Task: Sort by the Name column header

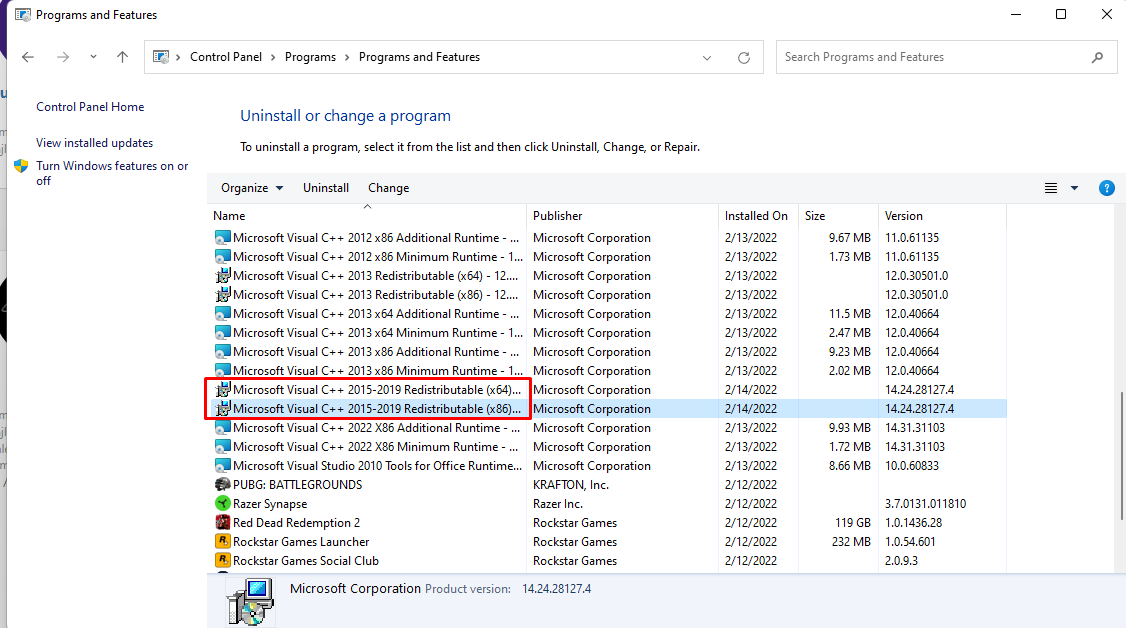Action: [368, 216]
